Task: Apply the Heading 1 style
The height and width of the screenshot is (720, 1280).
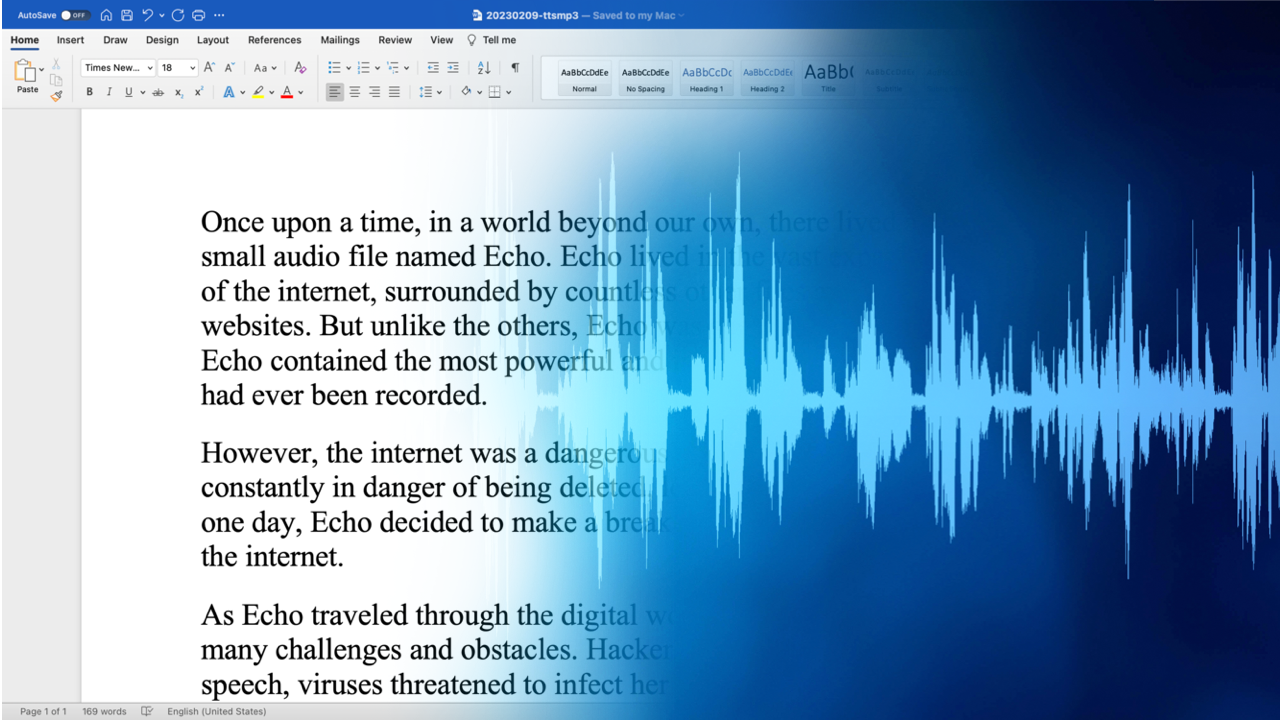Action: (706, 78)
